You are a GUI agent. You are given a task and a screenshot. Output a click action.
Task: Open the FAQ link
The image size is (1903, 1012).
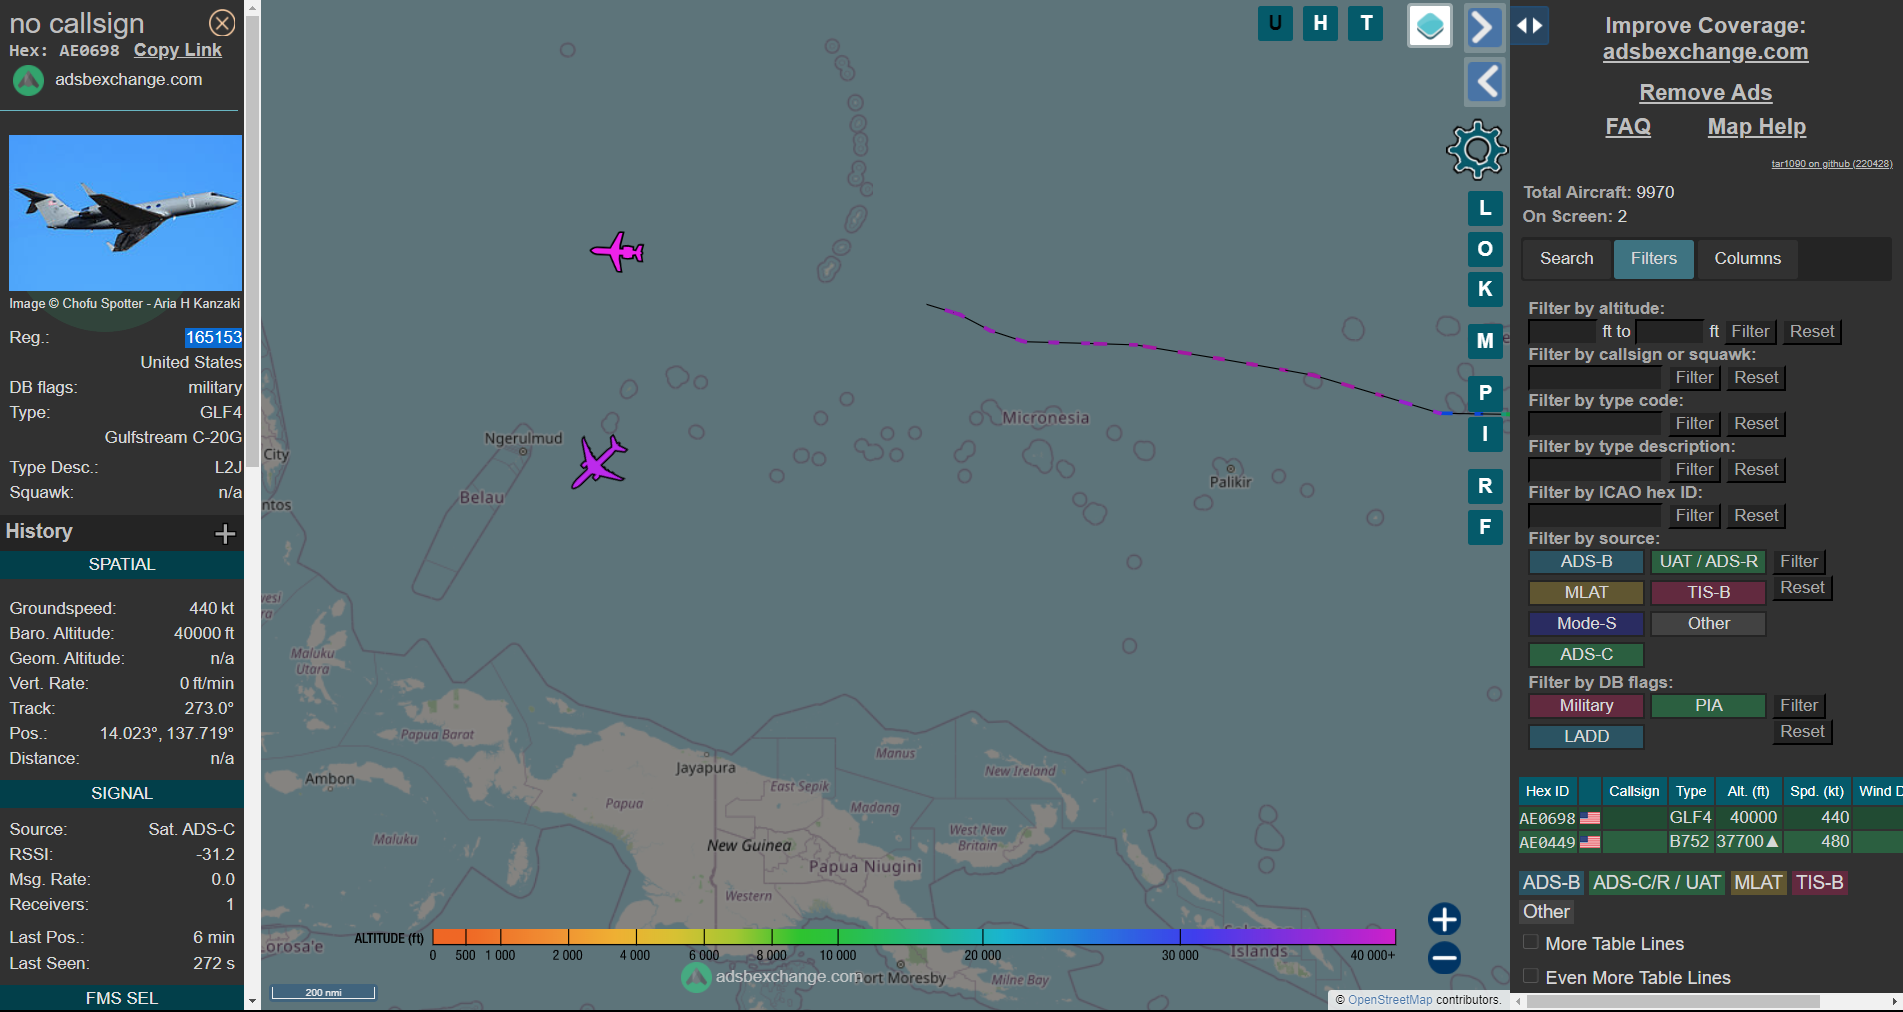coord(1628,127)
